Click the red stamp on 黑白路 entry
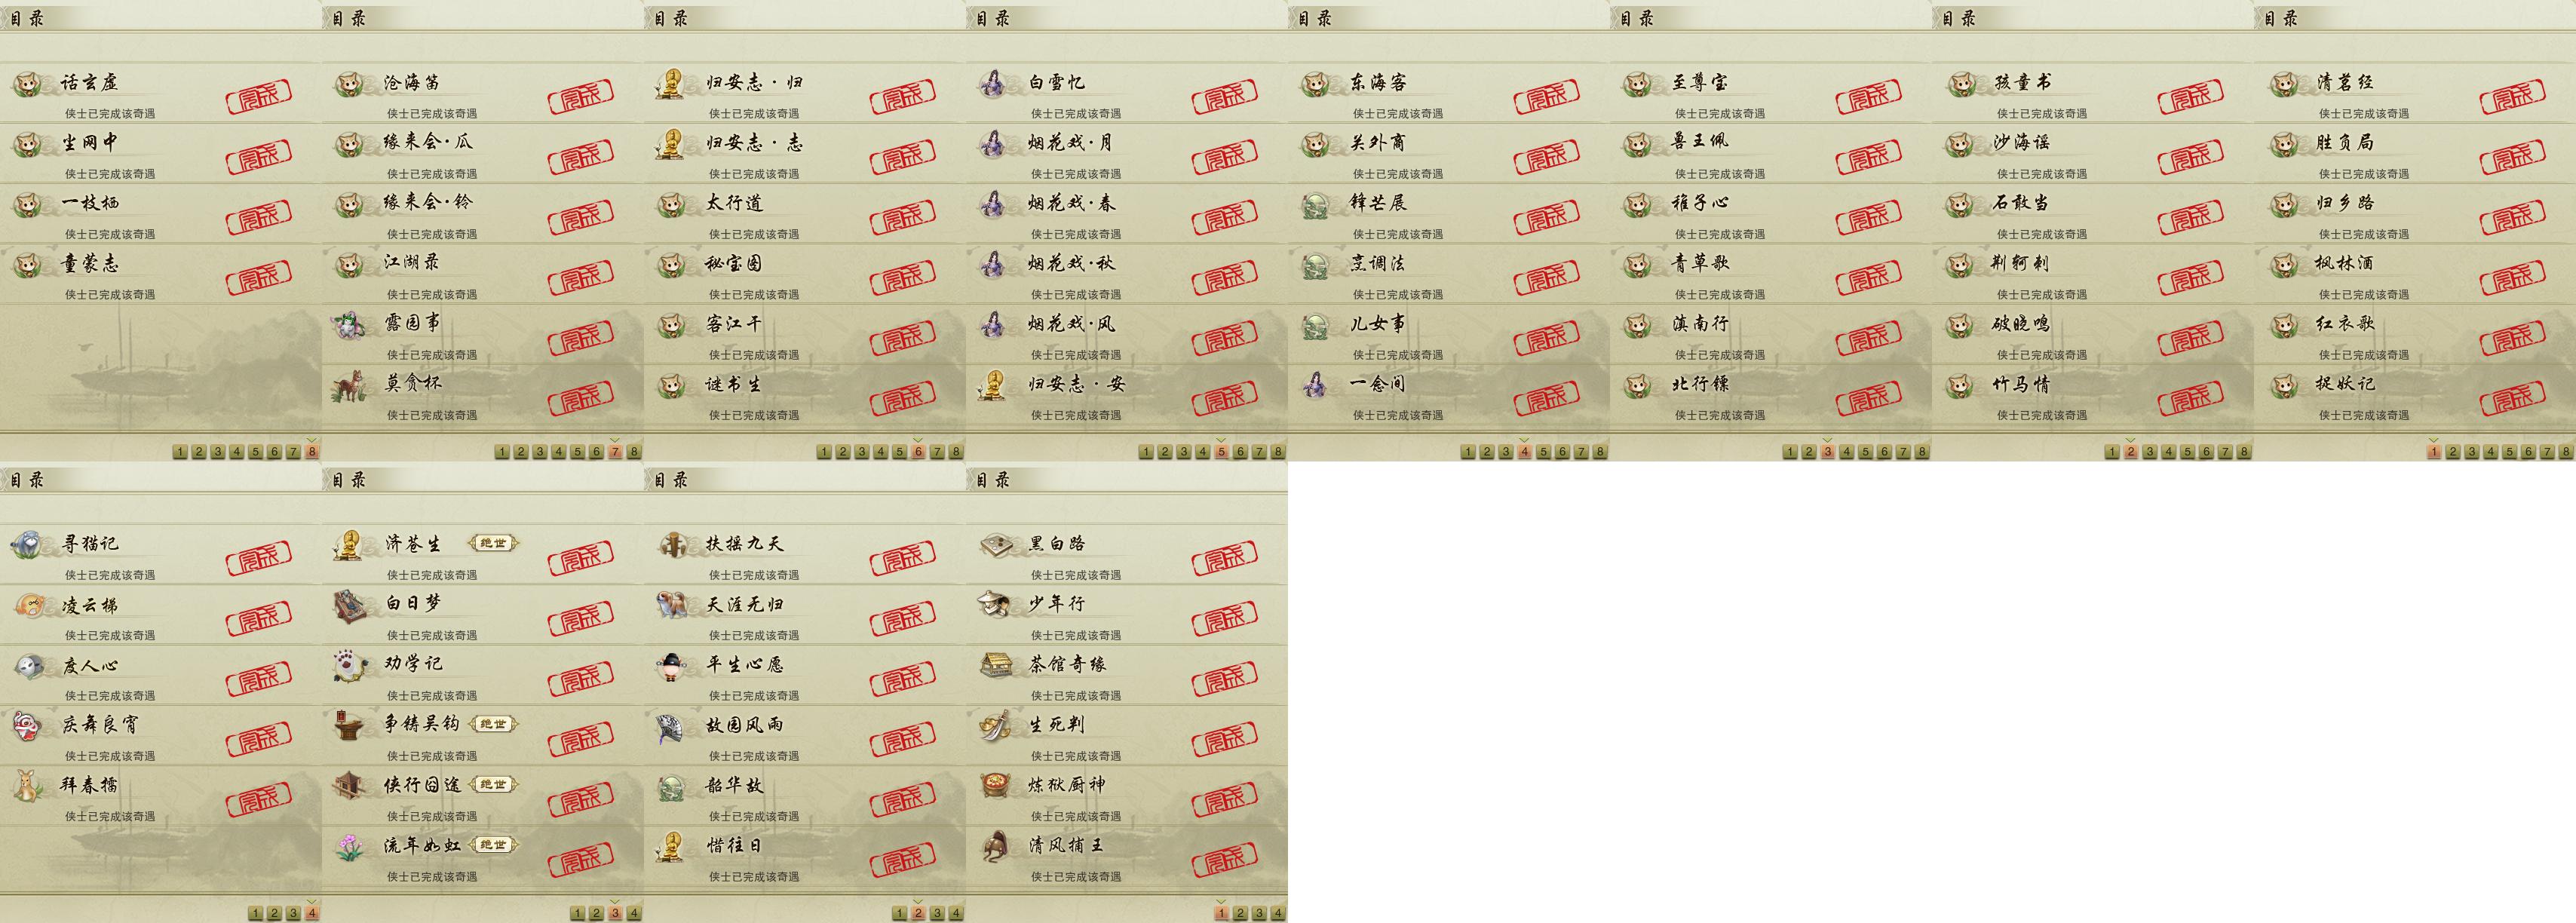Image resolution: width=2576 pixels, height=923 pixels. (x=1224, y=560)
